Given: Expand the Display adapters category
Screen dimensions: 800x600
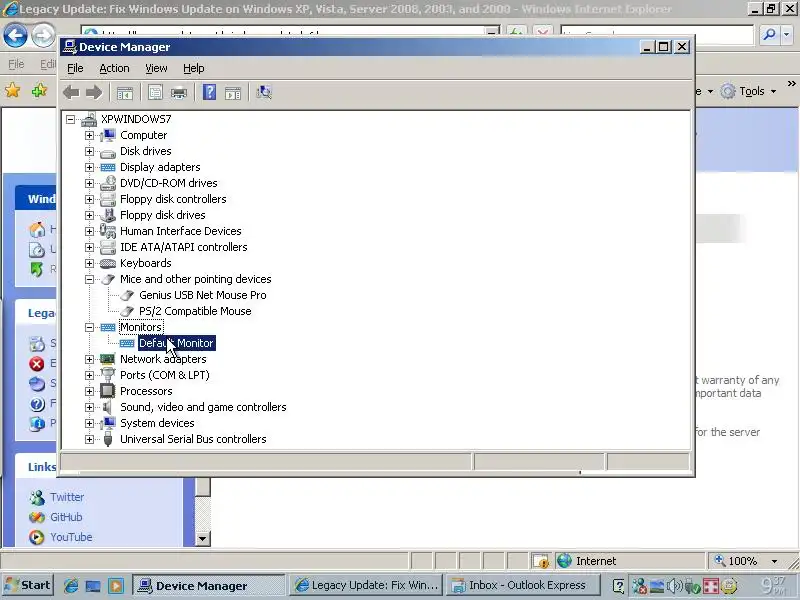Looking at the screenshot, I should 89,167.
